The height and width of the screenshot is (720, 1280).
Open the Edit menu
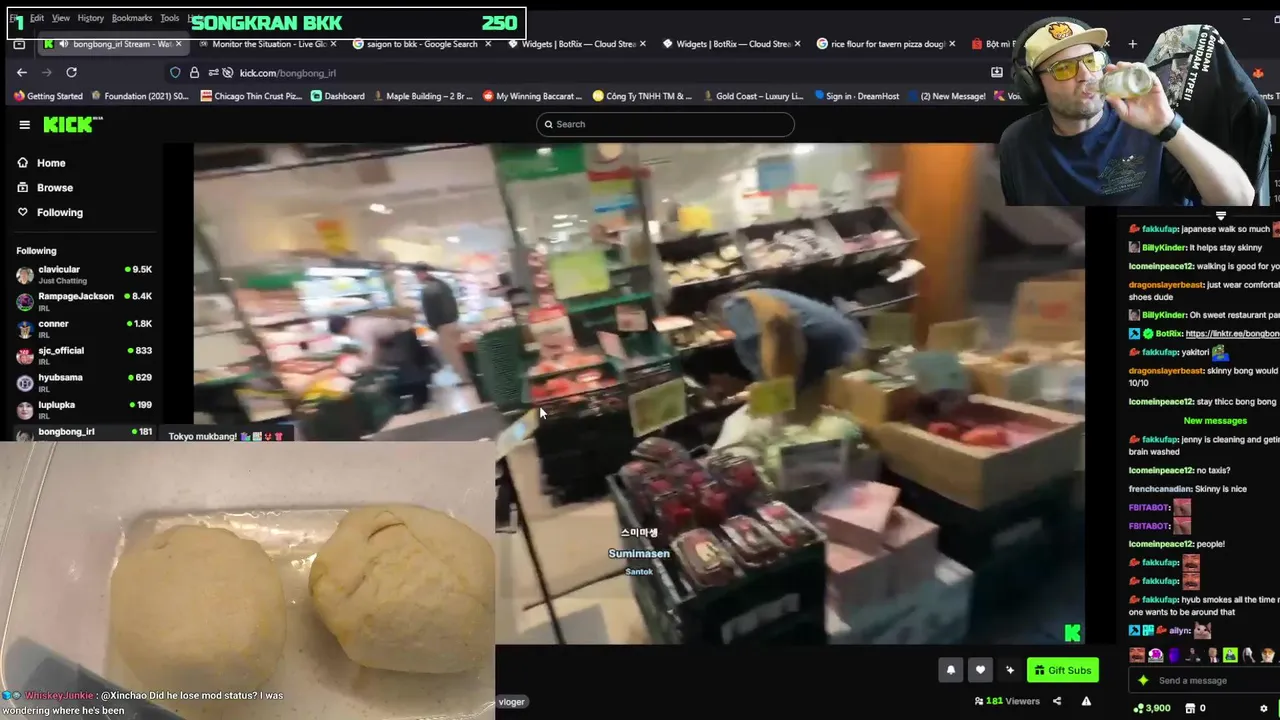37,18
